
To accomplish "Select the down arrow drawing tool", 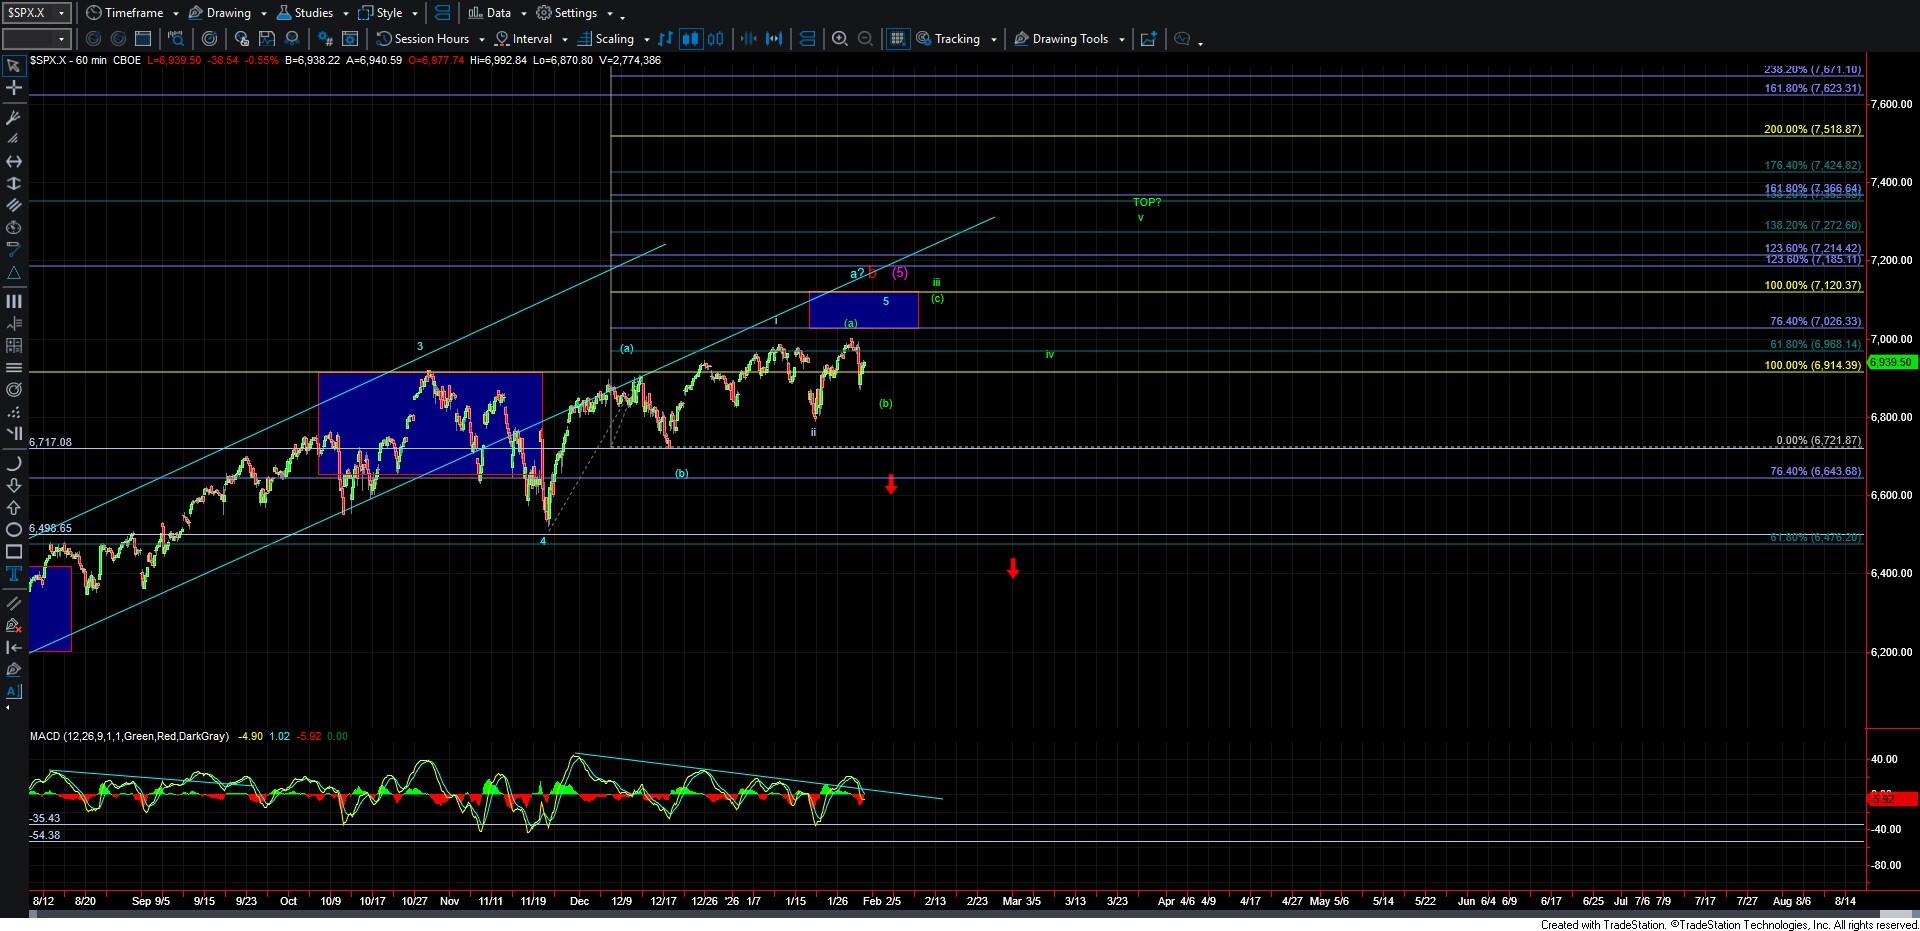I will click(14, 486).
